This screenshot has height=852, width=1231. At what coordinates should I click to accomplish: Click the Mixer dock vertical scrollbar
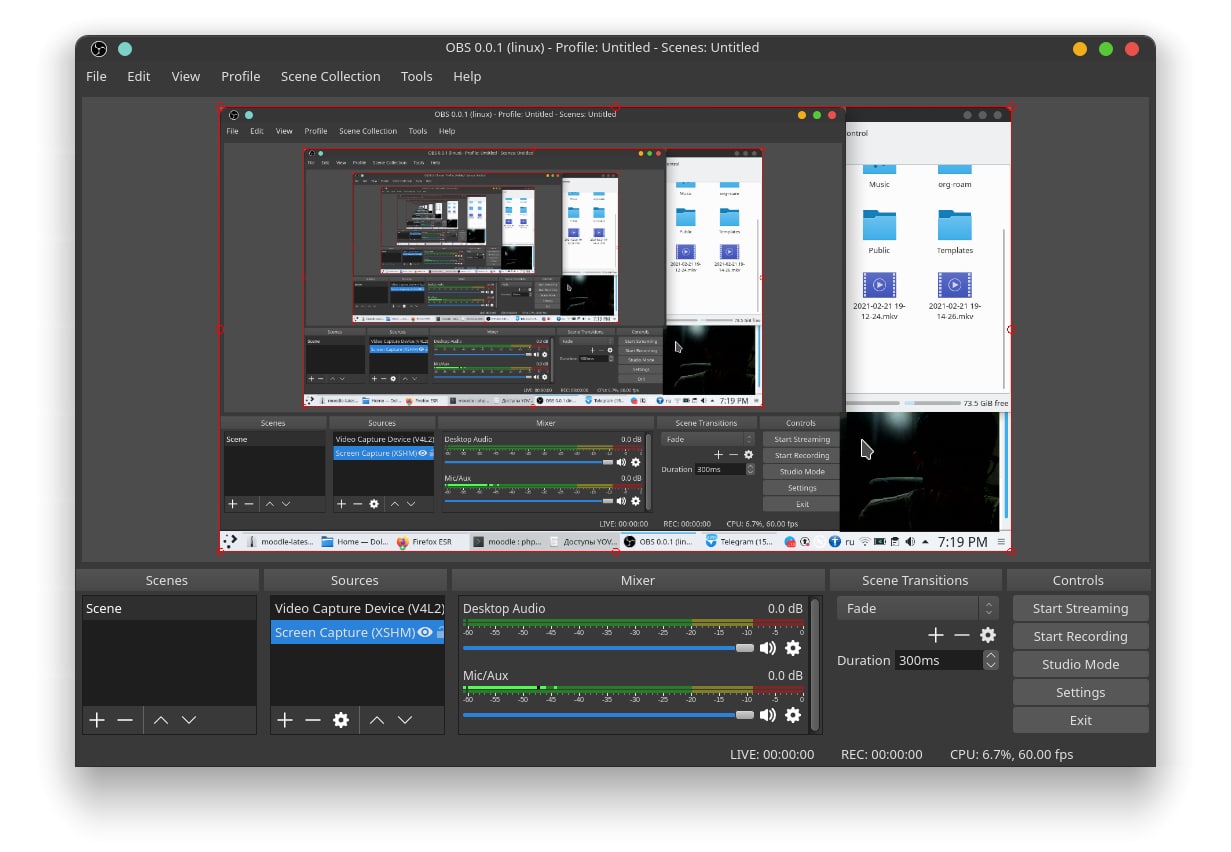[813, 664]
